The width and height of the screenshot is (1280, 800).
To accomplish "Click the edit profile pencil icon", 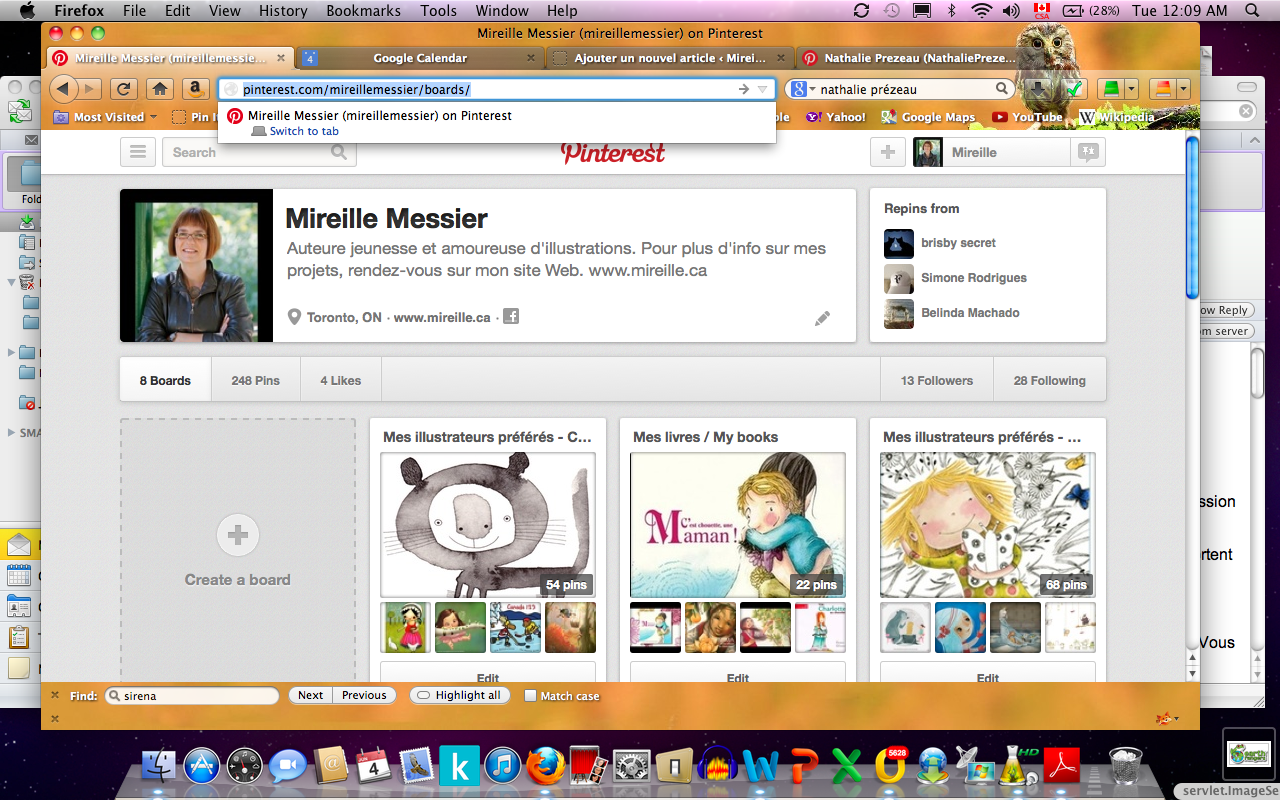I will (x=822, y=318).
